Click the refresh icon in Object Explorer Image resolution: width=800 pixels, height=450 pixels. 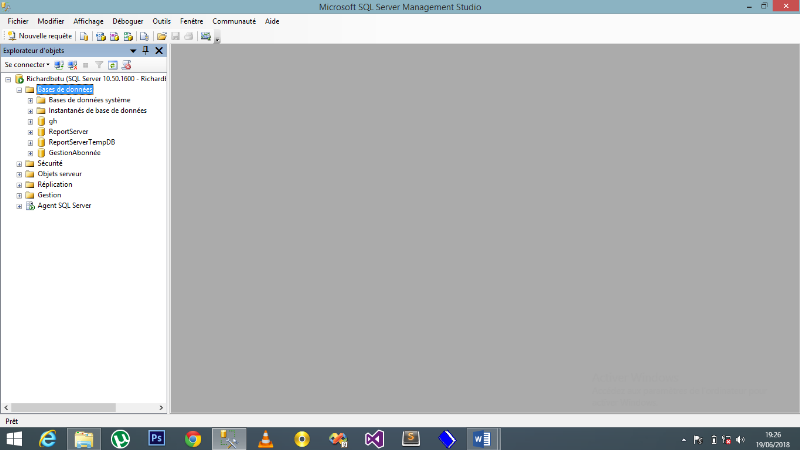113,65
